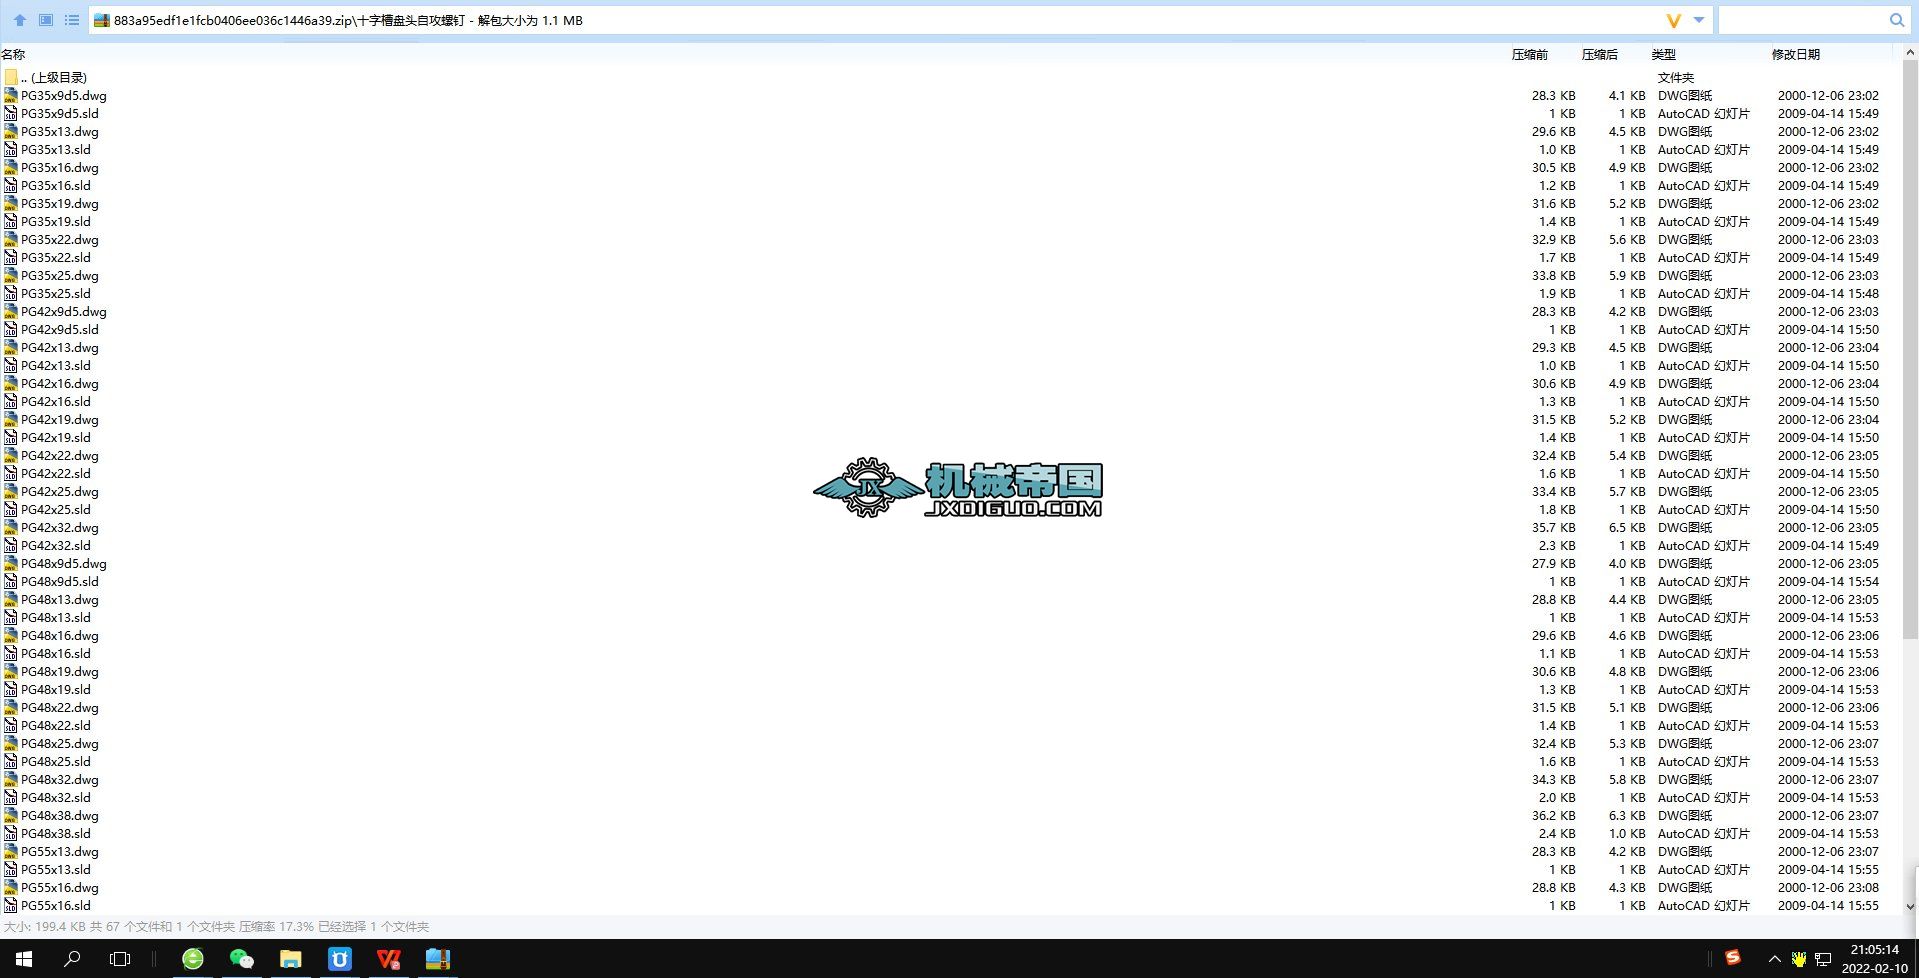Select file name PG42x16.dwg
Viewport: 1919px width, 978px height.
click(x=60, y=384)
